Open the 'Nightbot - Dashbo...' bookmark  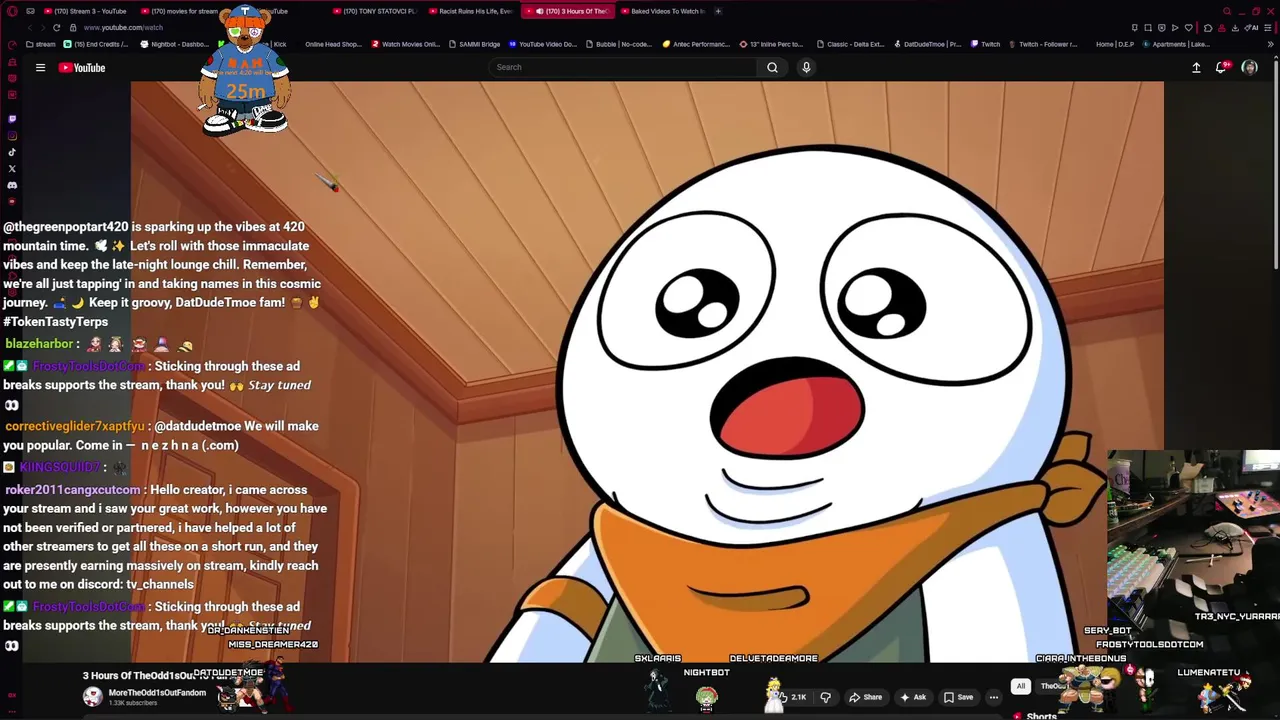pos(174,44)
